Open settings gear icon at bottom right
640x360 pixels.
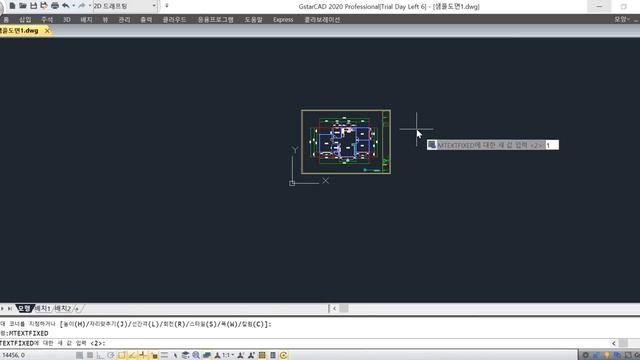586,355
